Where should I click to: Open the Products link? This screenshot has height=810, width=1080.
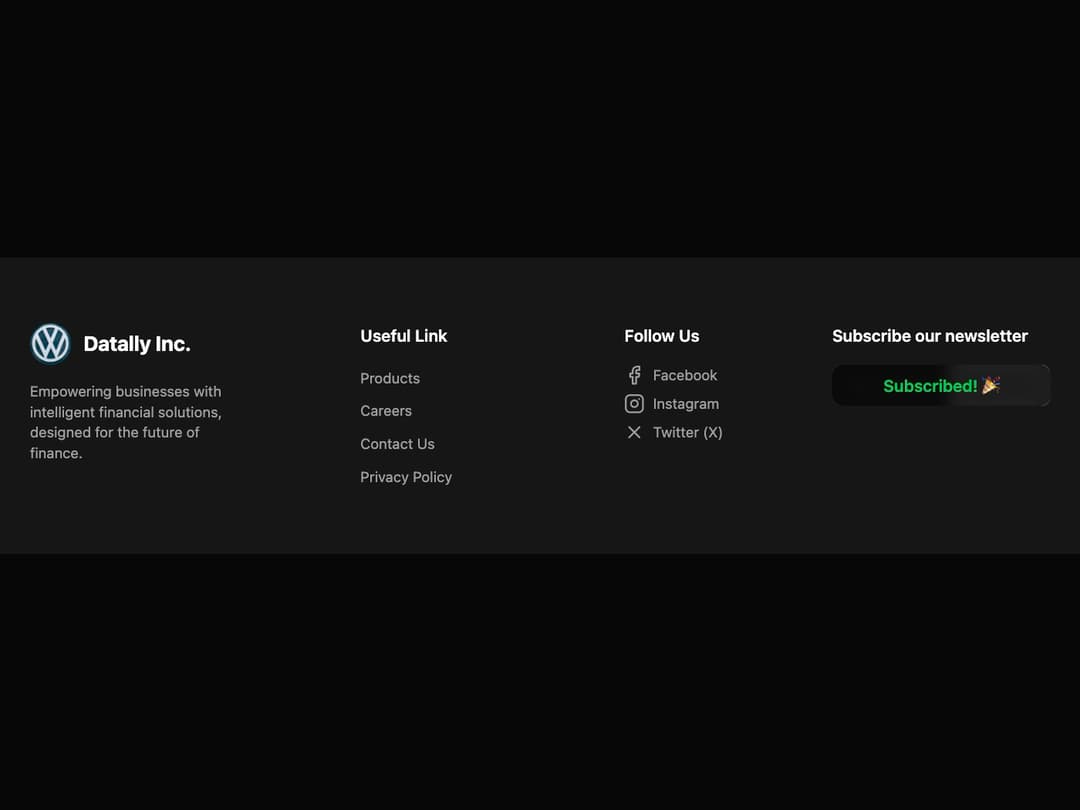coord(390,378)
